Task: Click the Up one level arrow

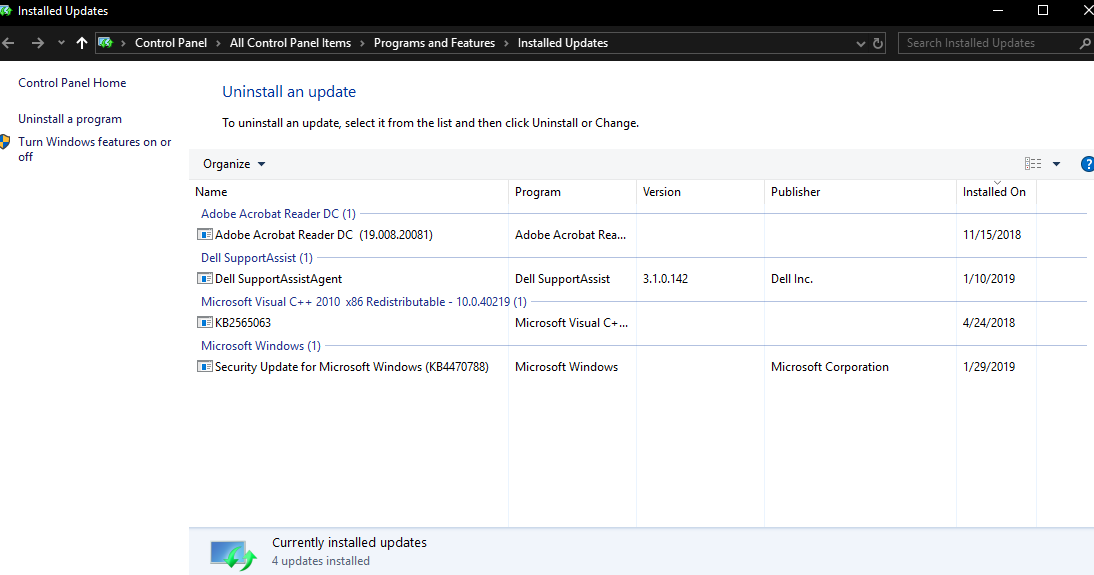Action: pyautogui.click(x=82, y=43)
